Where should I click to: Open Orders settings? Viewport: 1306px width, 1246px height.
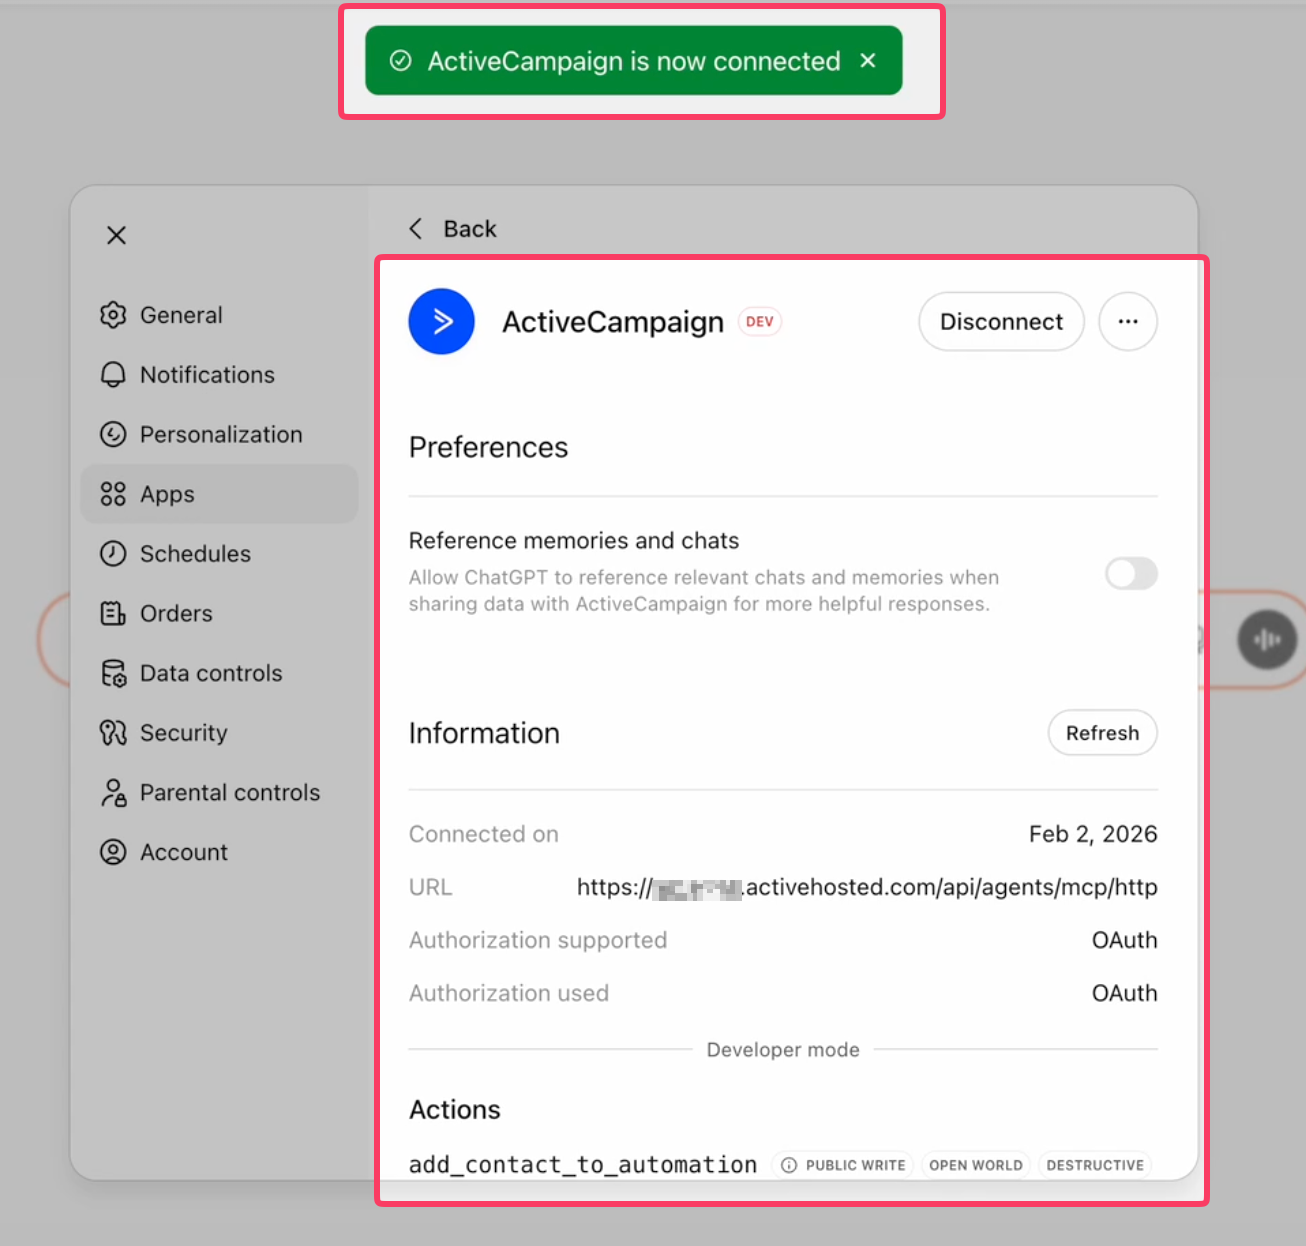coord(219,613)
